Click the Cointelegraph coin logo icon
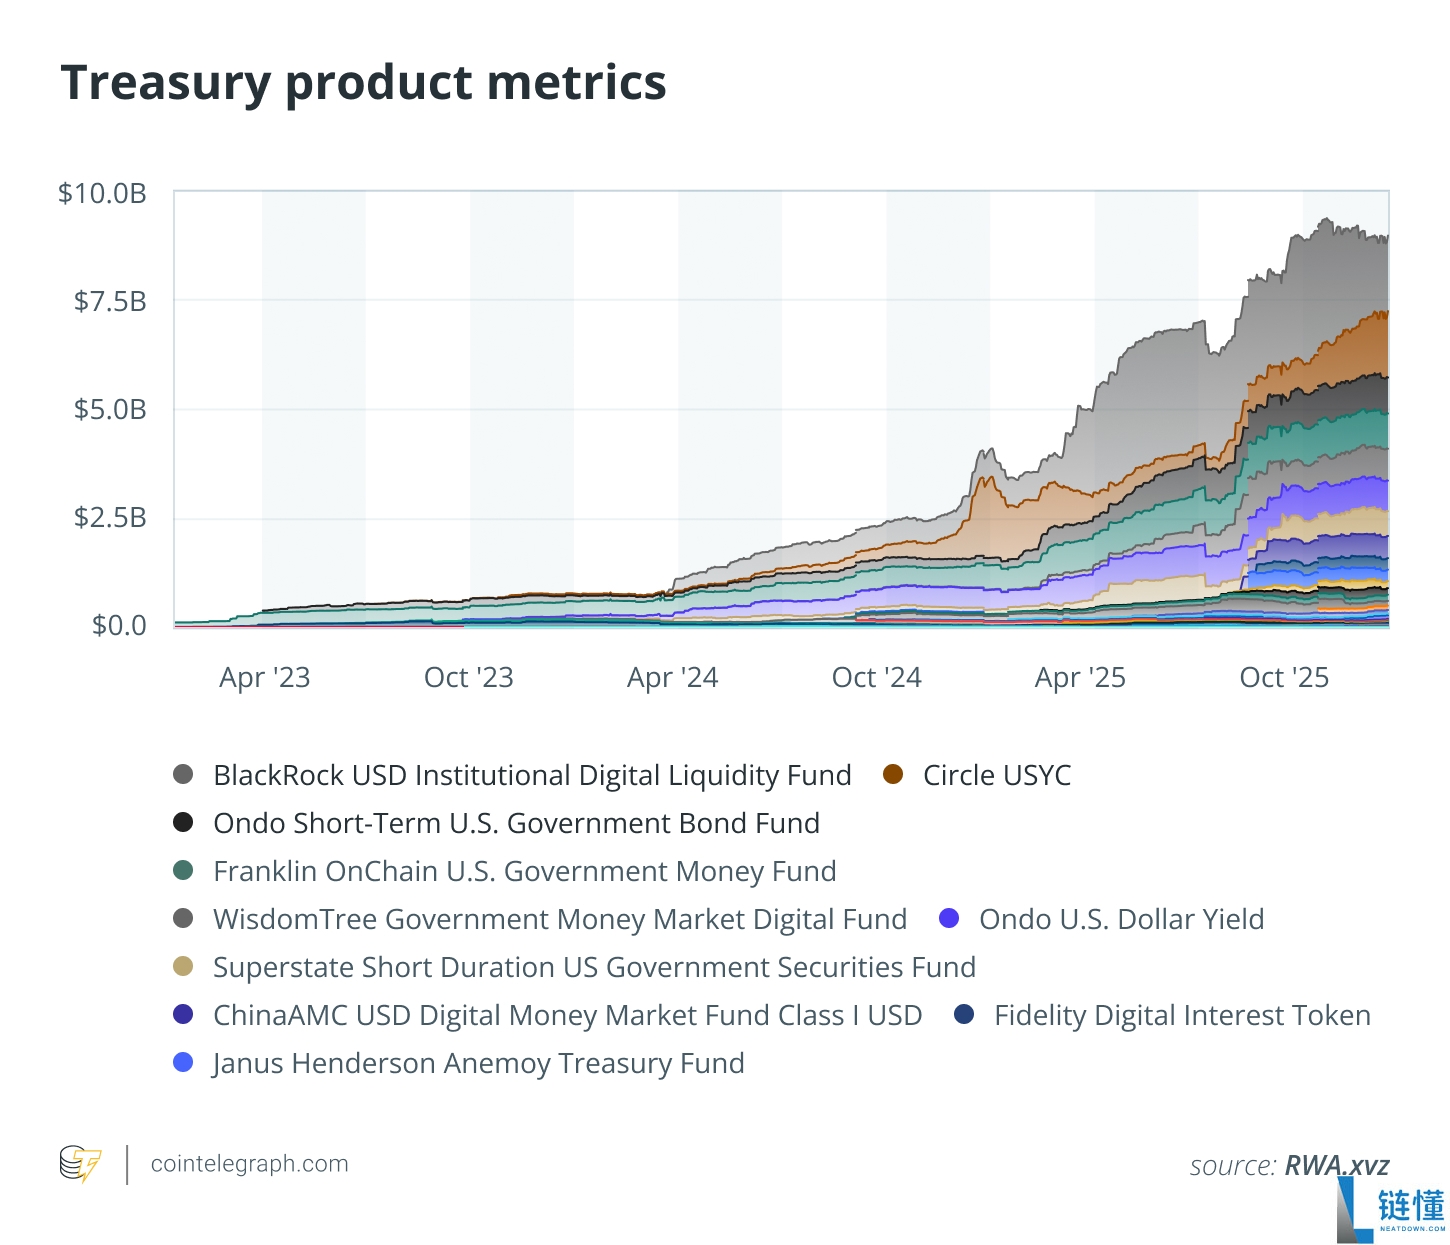Screen dimensions: 1450x1245 (x=81, y=1164)
